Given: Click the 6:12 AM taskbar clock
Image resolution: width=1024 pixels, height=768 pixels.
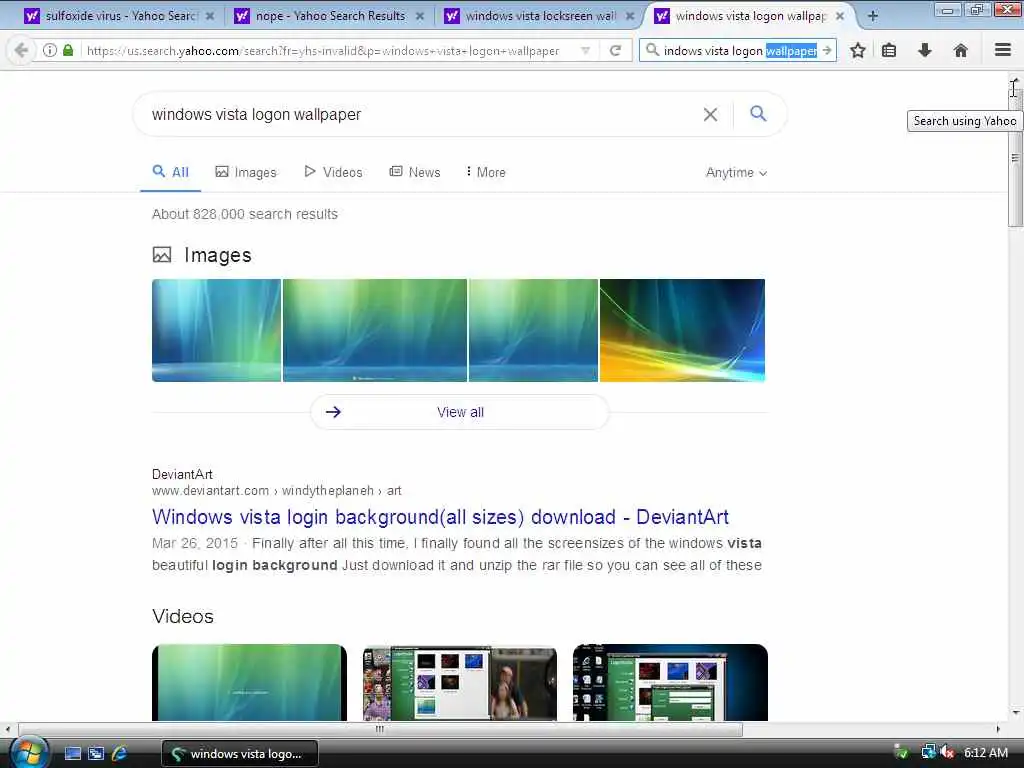Looking at the screenshot, I should point(985,753).
